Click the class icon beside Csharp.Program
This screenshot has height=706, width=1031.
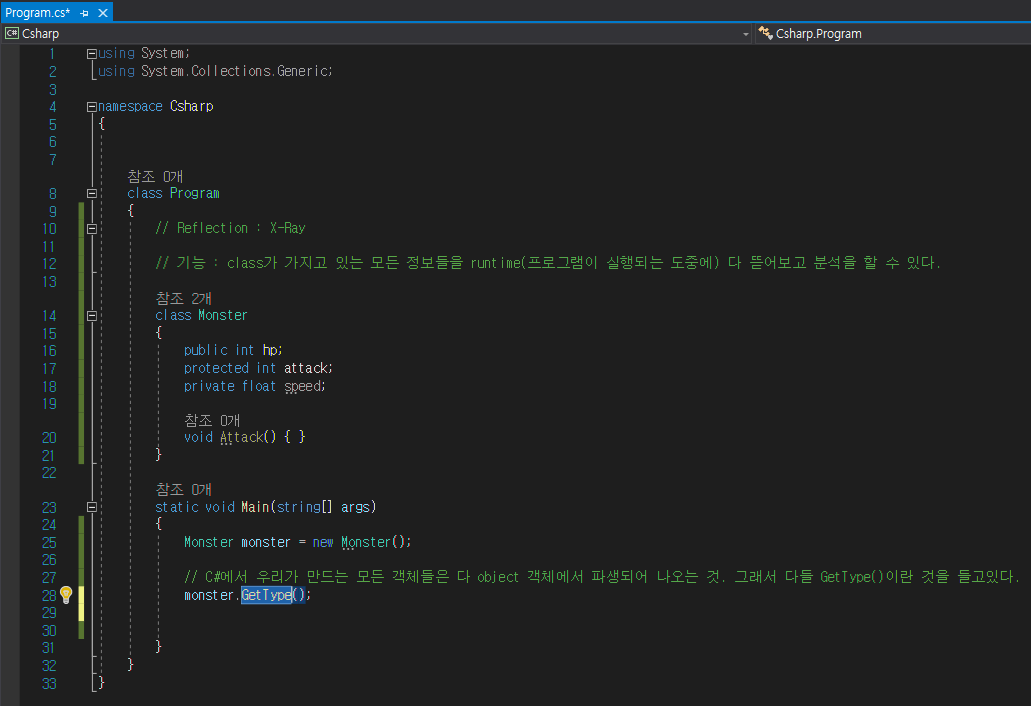click(765, 33)
